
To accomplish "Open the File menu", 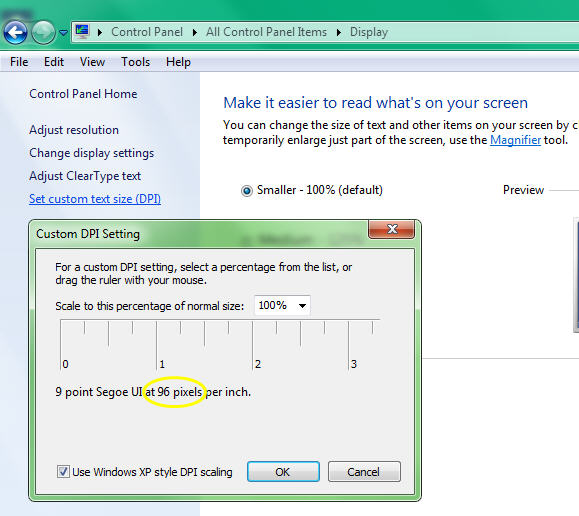I will [19, 62].
